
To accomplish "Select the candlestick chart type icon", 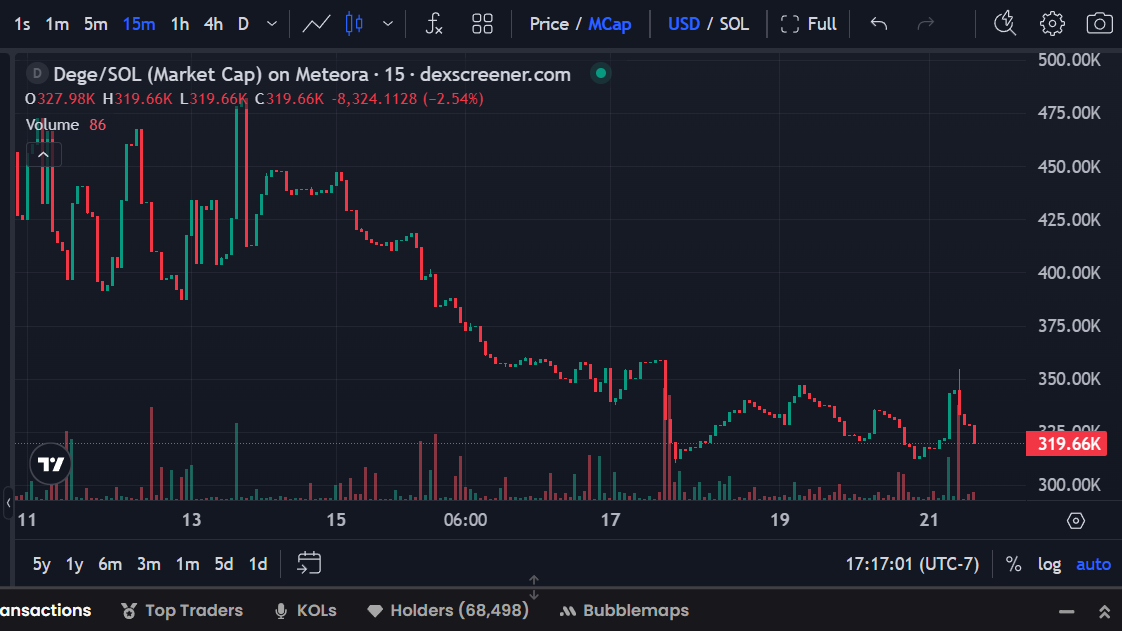I will pyautogui.click(x=352, y=24).
